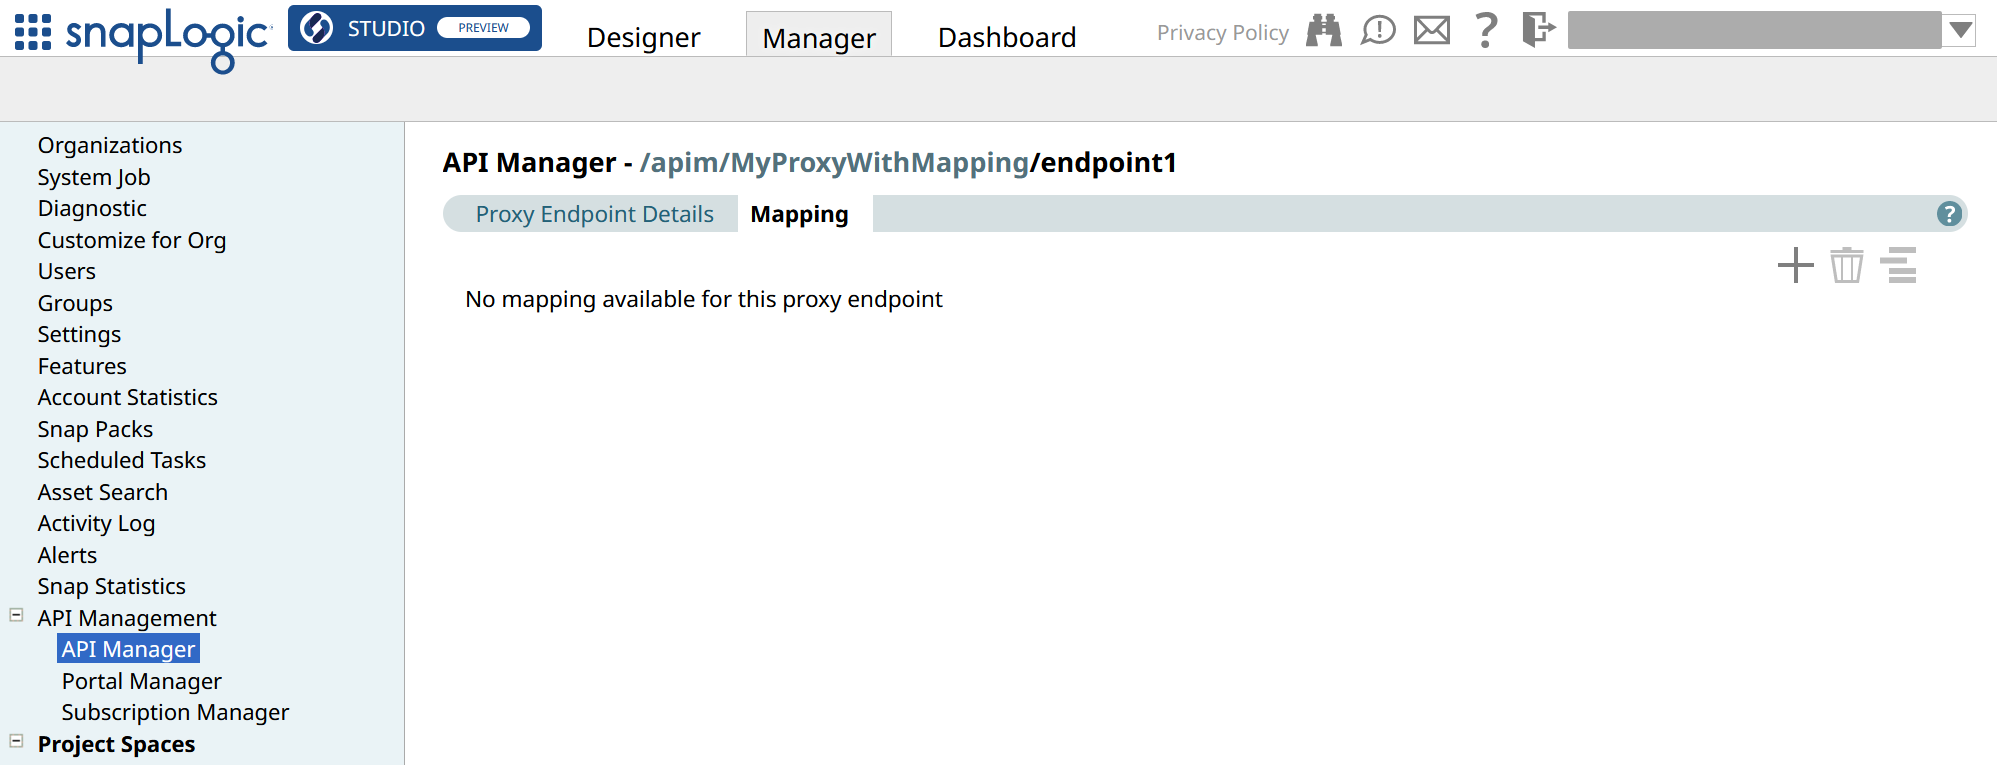Open Groups in the sidebar
Viewport: 1997px width, 765px height.
[x=75, y=303]
